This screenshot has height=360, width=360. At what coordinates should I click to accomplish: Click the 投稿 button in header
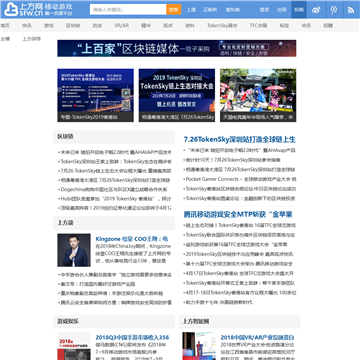pos(299,10)
